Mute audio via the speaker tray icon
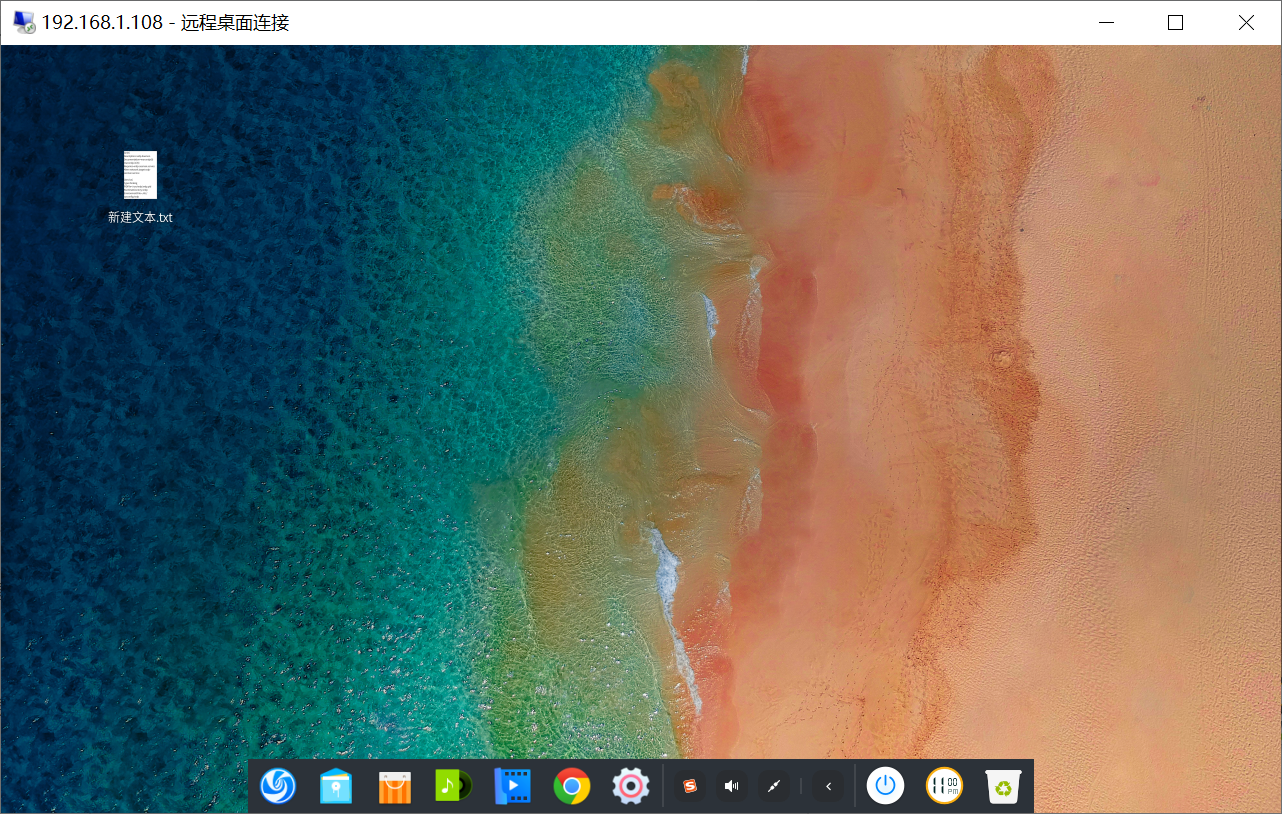 731,786
